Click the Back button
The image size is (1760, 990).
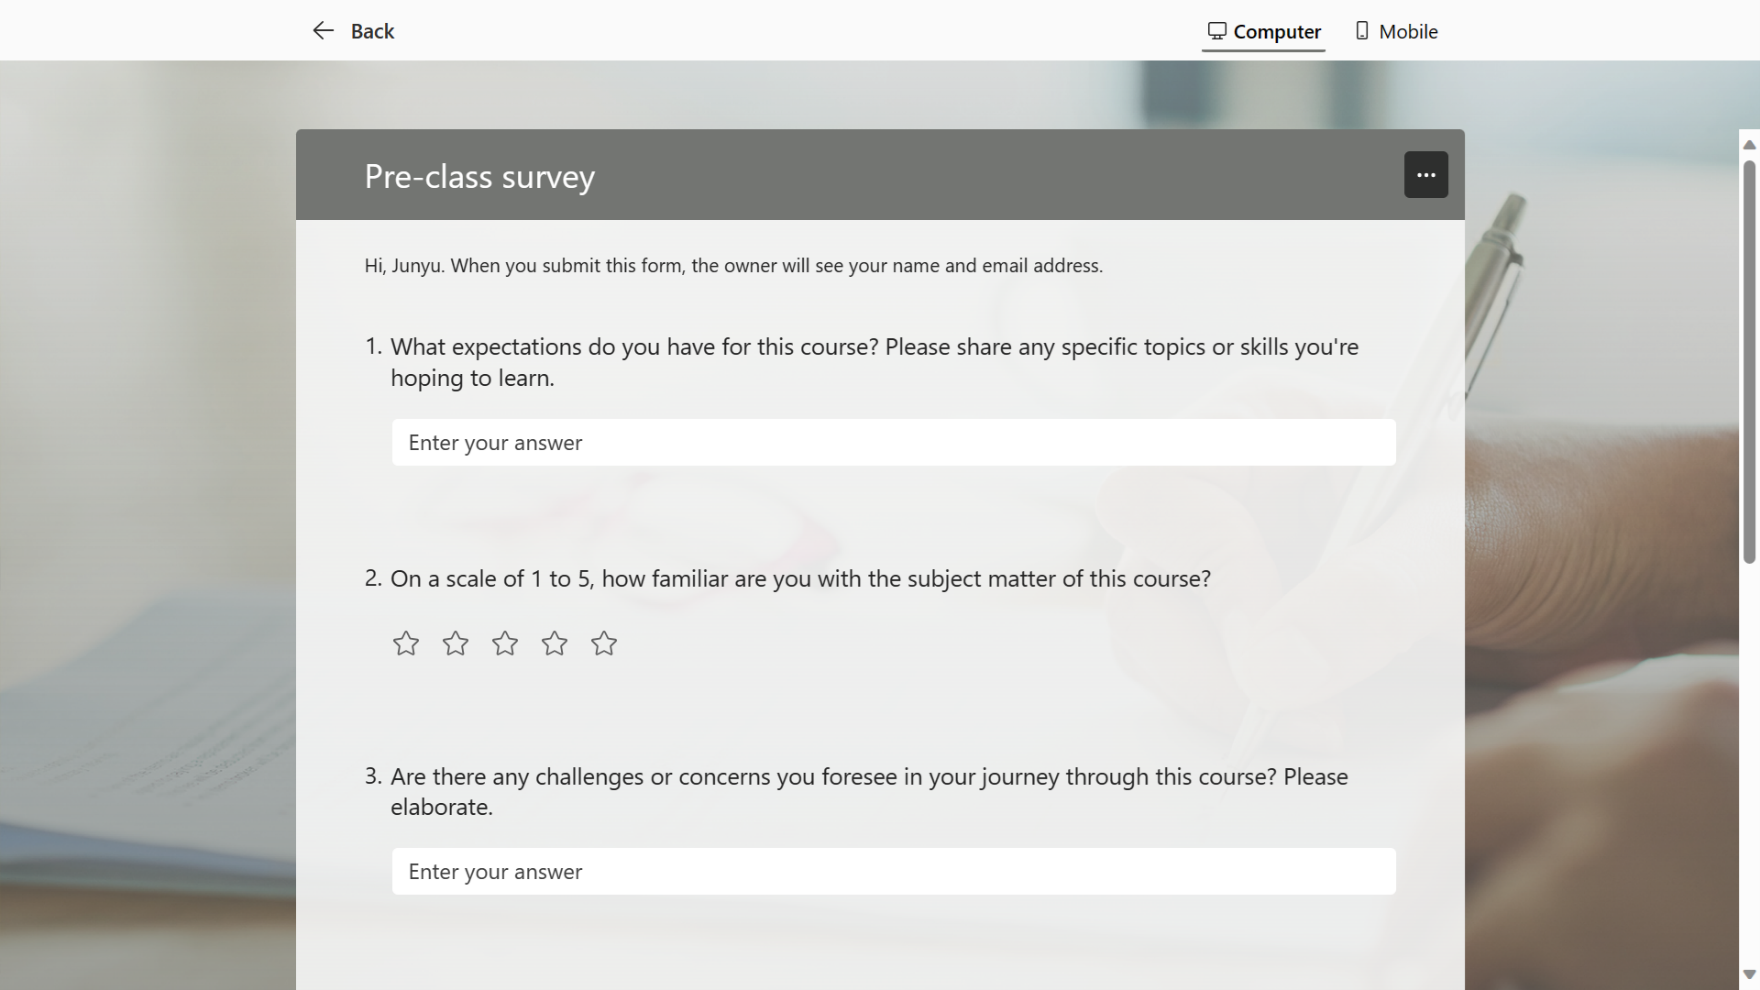pyautogui.click(x=352, y=30)
